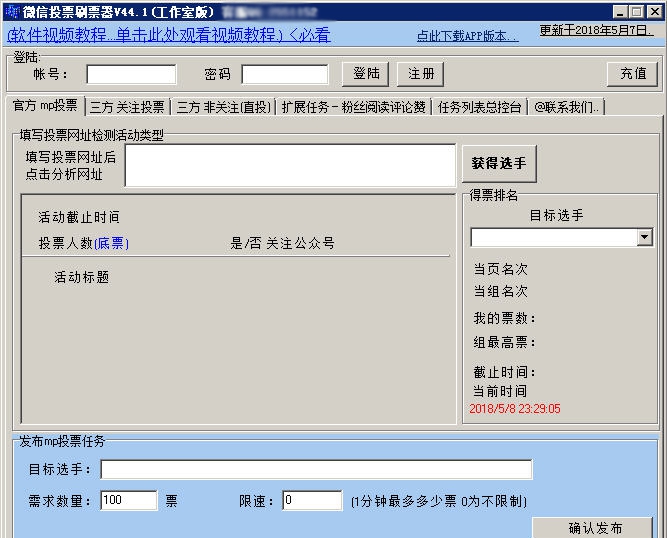
Task: Click the 我的票数 label
Action: (x=504, y=318)
